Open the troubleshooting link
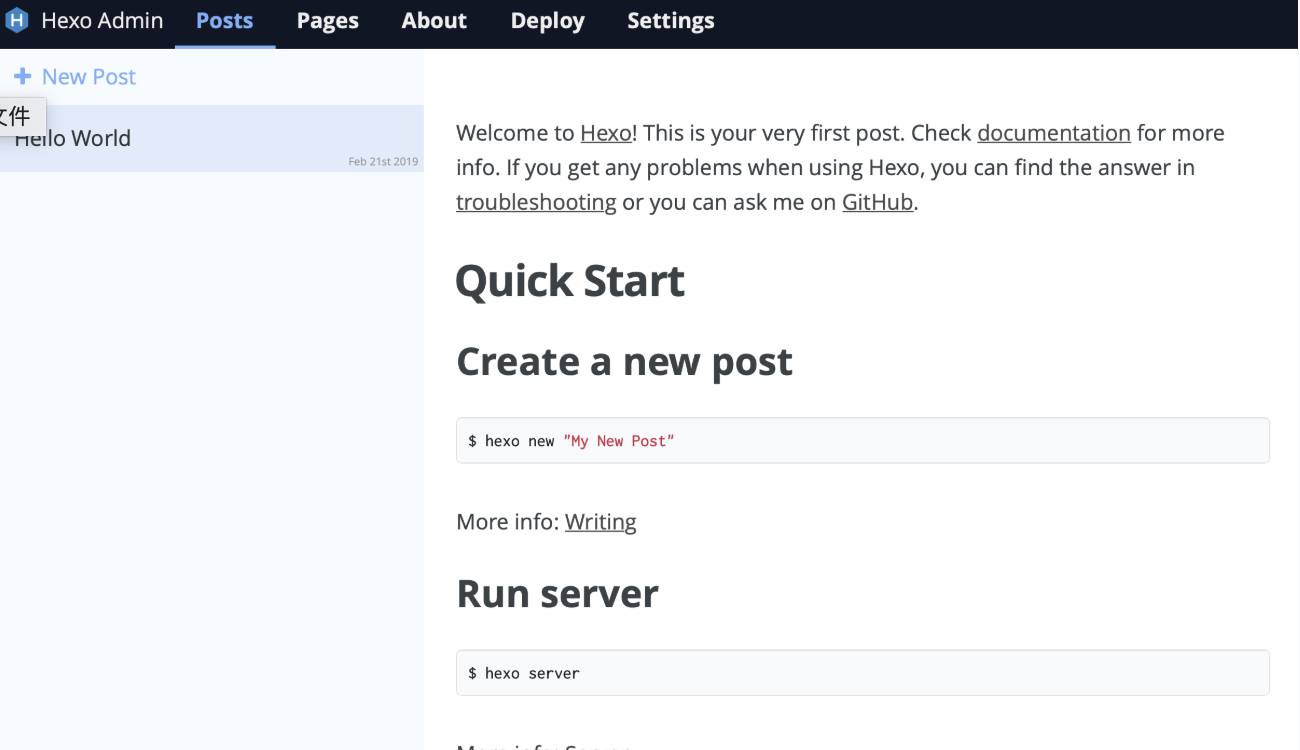 (x=536, y=202)
